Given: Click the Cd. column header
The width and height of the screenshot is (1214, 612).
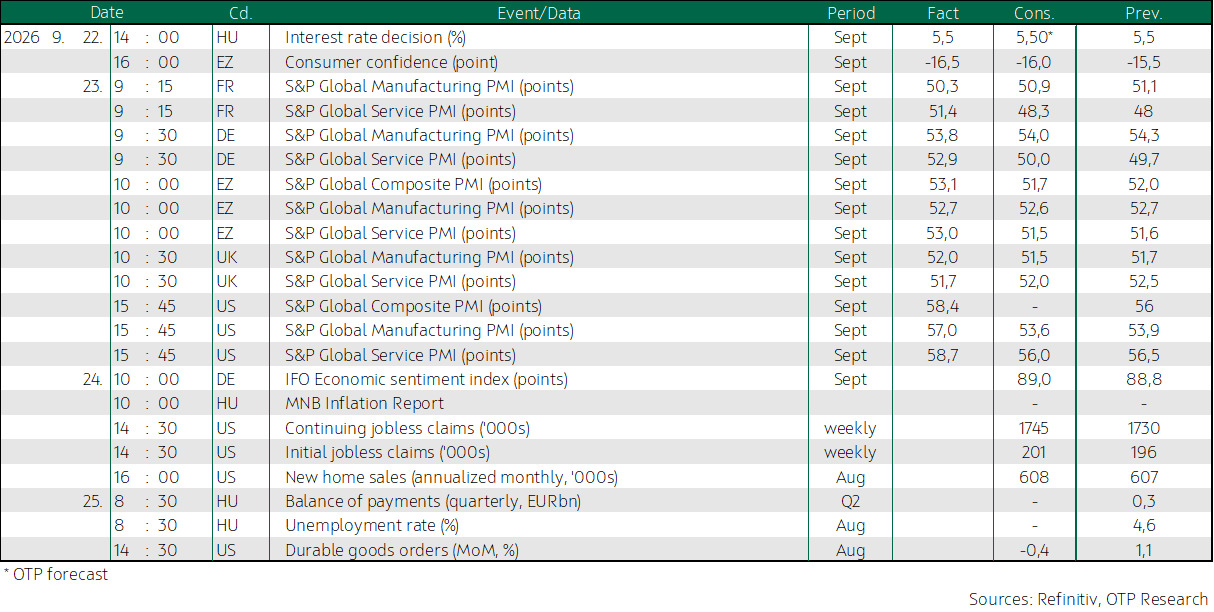Looking at the screenshot, I should tap(239, 13).
